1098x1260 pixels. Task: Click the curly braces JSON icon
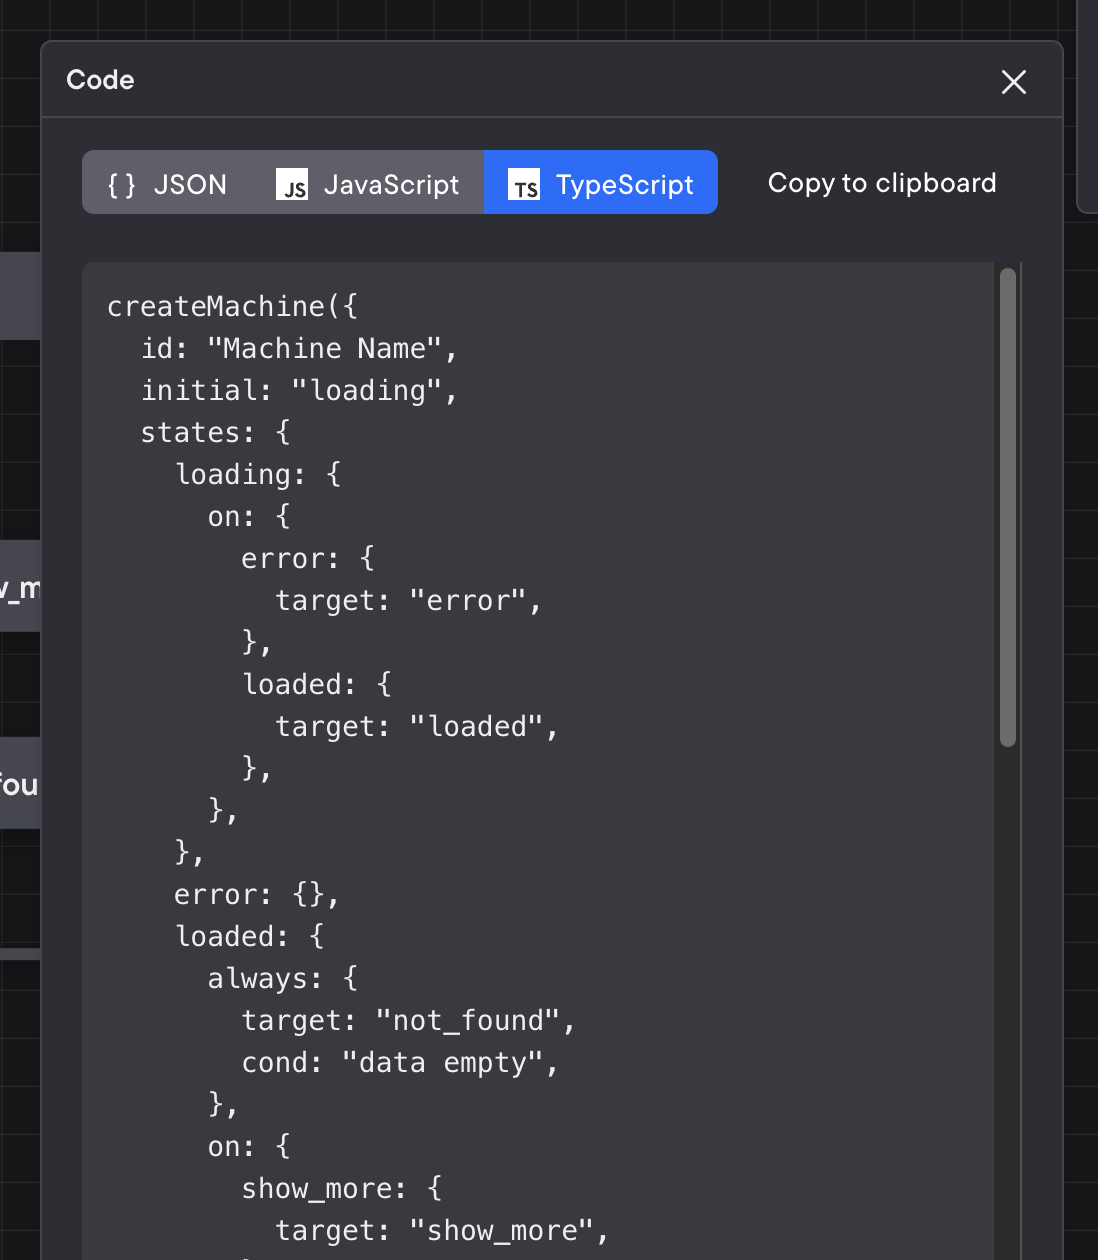pos(122,185)
